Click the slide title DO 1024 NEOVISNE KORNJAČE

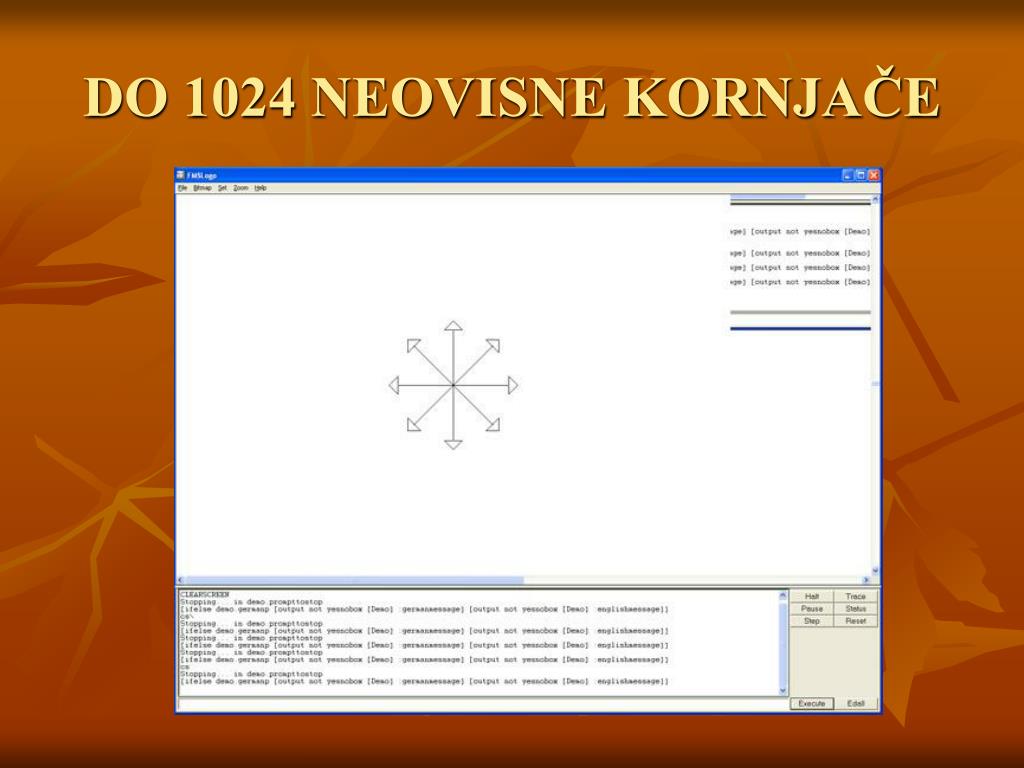coord(512,98)
